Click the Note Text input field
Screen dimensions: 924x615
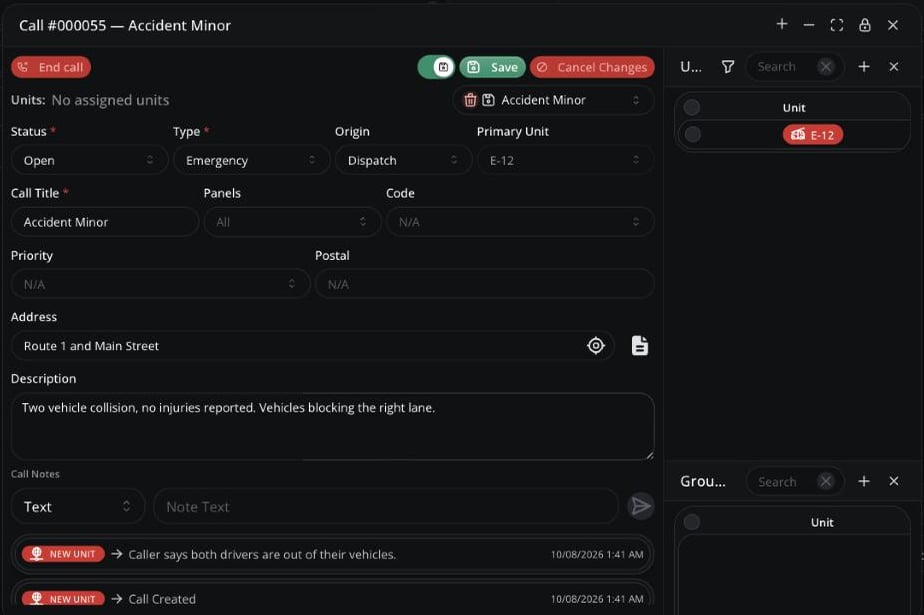pos(385,507)
